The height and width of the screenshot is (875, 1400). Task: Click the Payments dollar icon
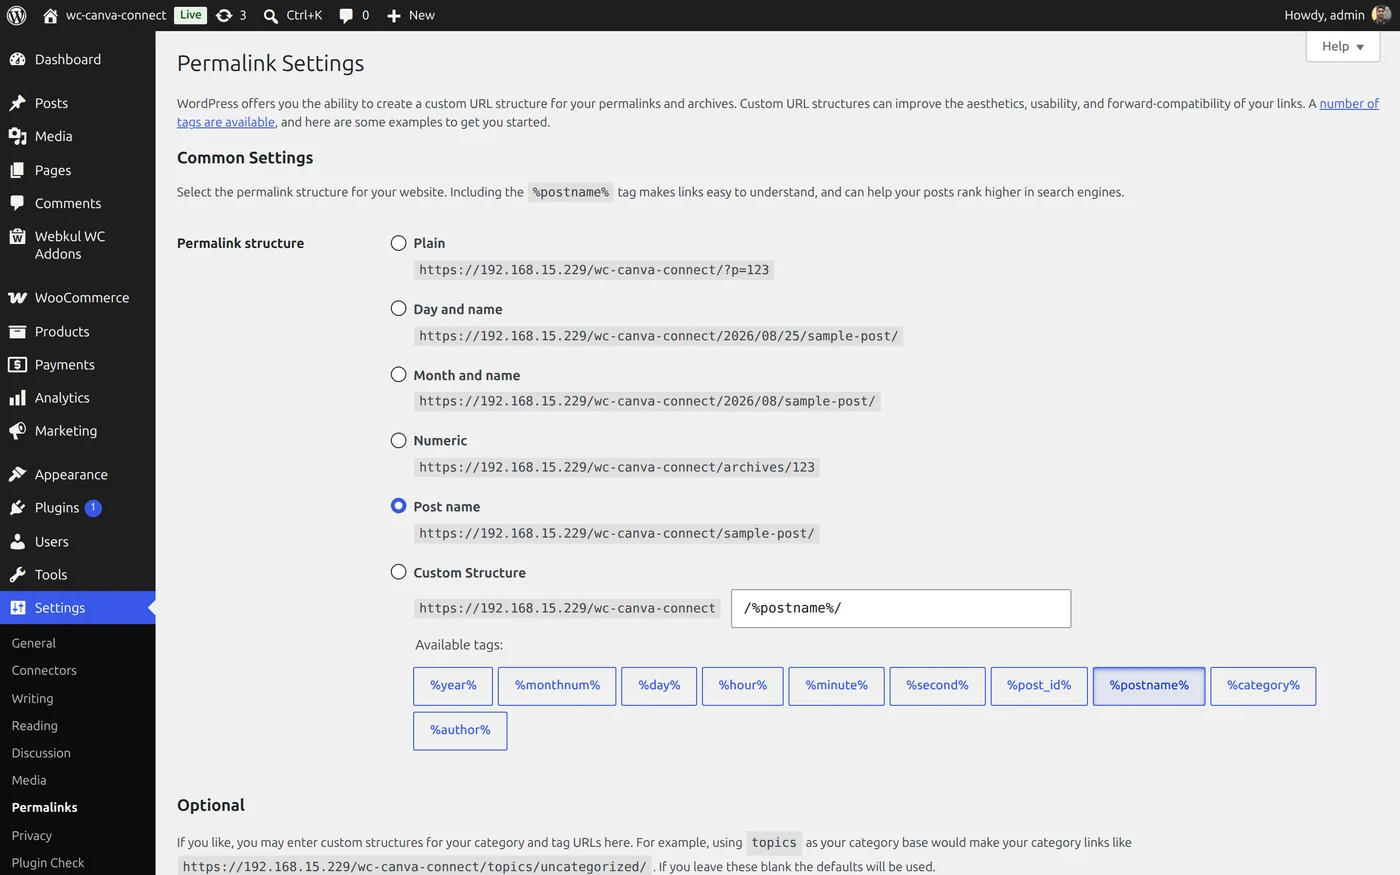click(x=17, y=365)
